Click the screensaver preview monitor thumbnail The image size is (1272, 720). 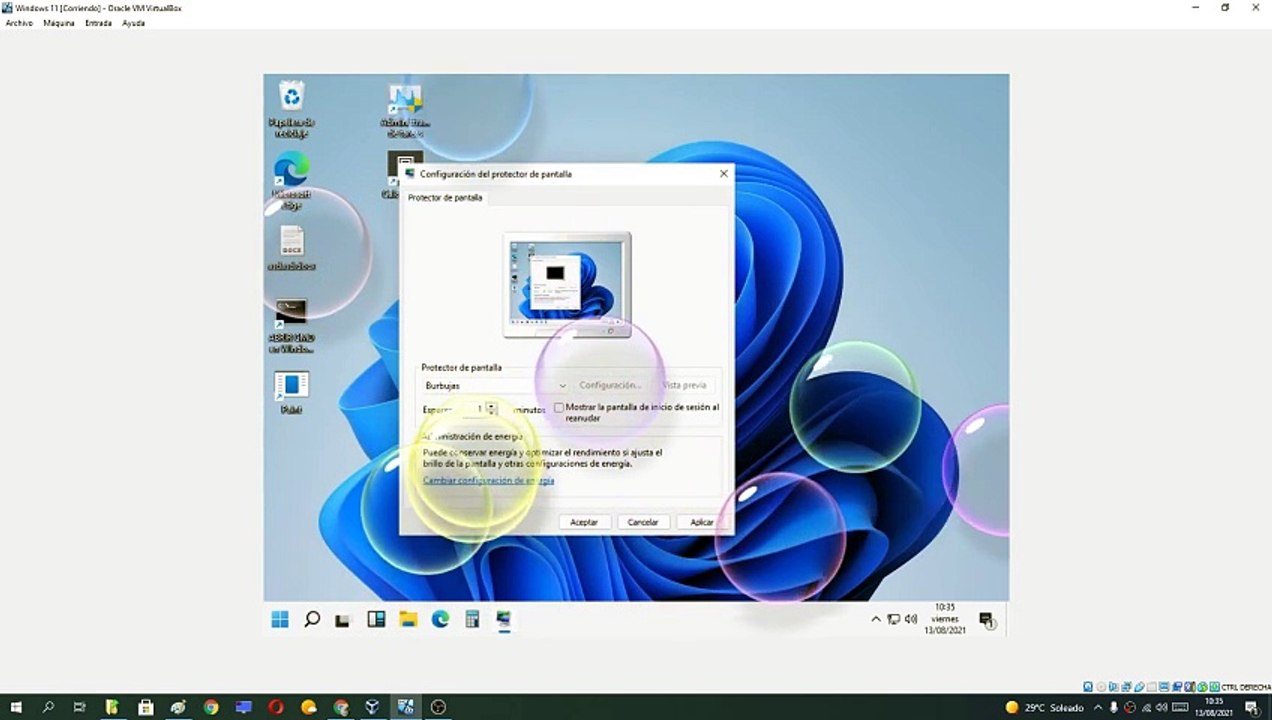click(x=567, y=285)
